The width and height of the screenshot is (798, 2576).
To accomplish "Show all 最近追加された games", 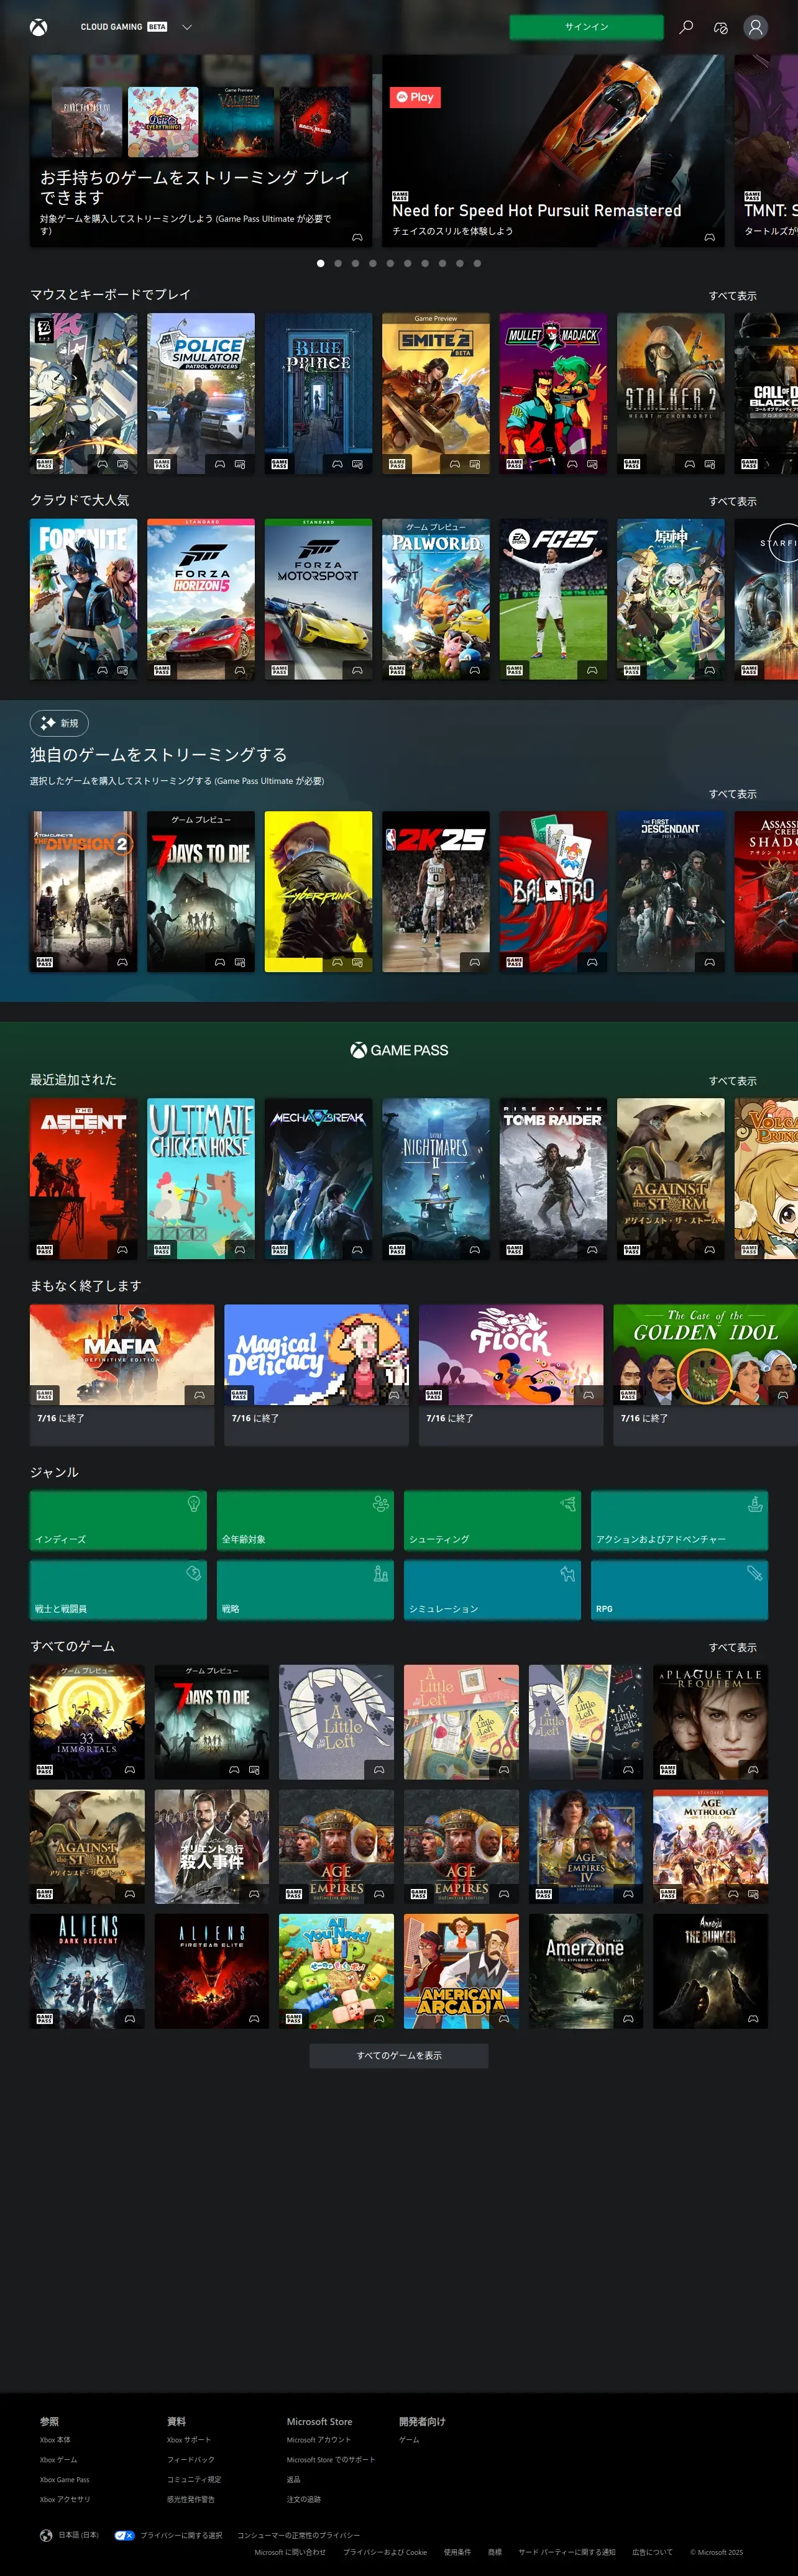I will click(x=732, y=1081).
